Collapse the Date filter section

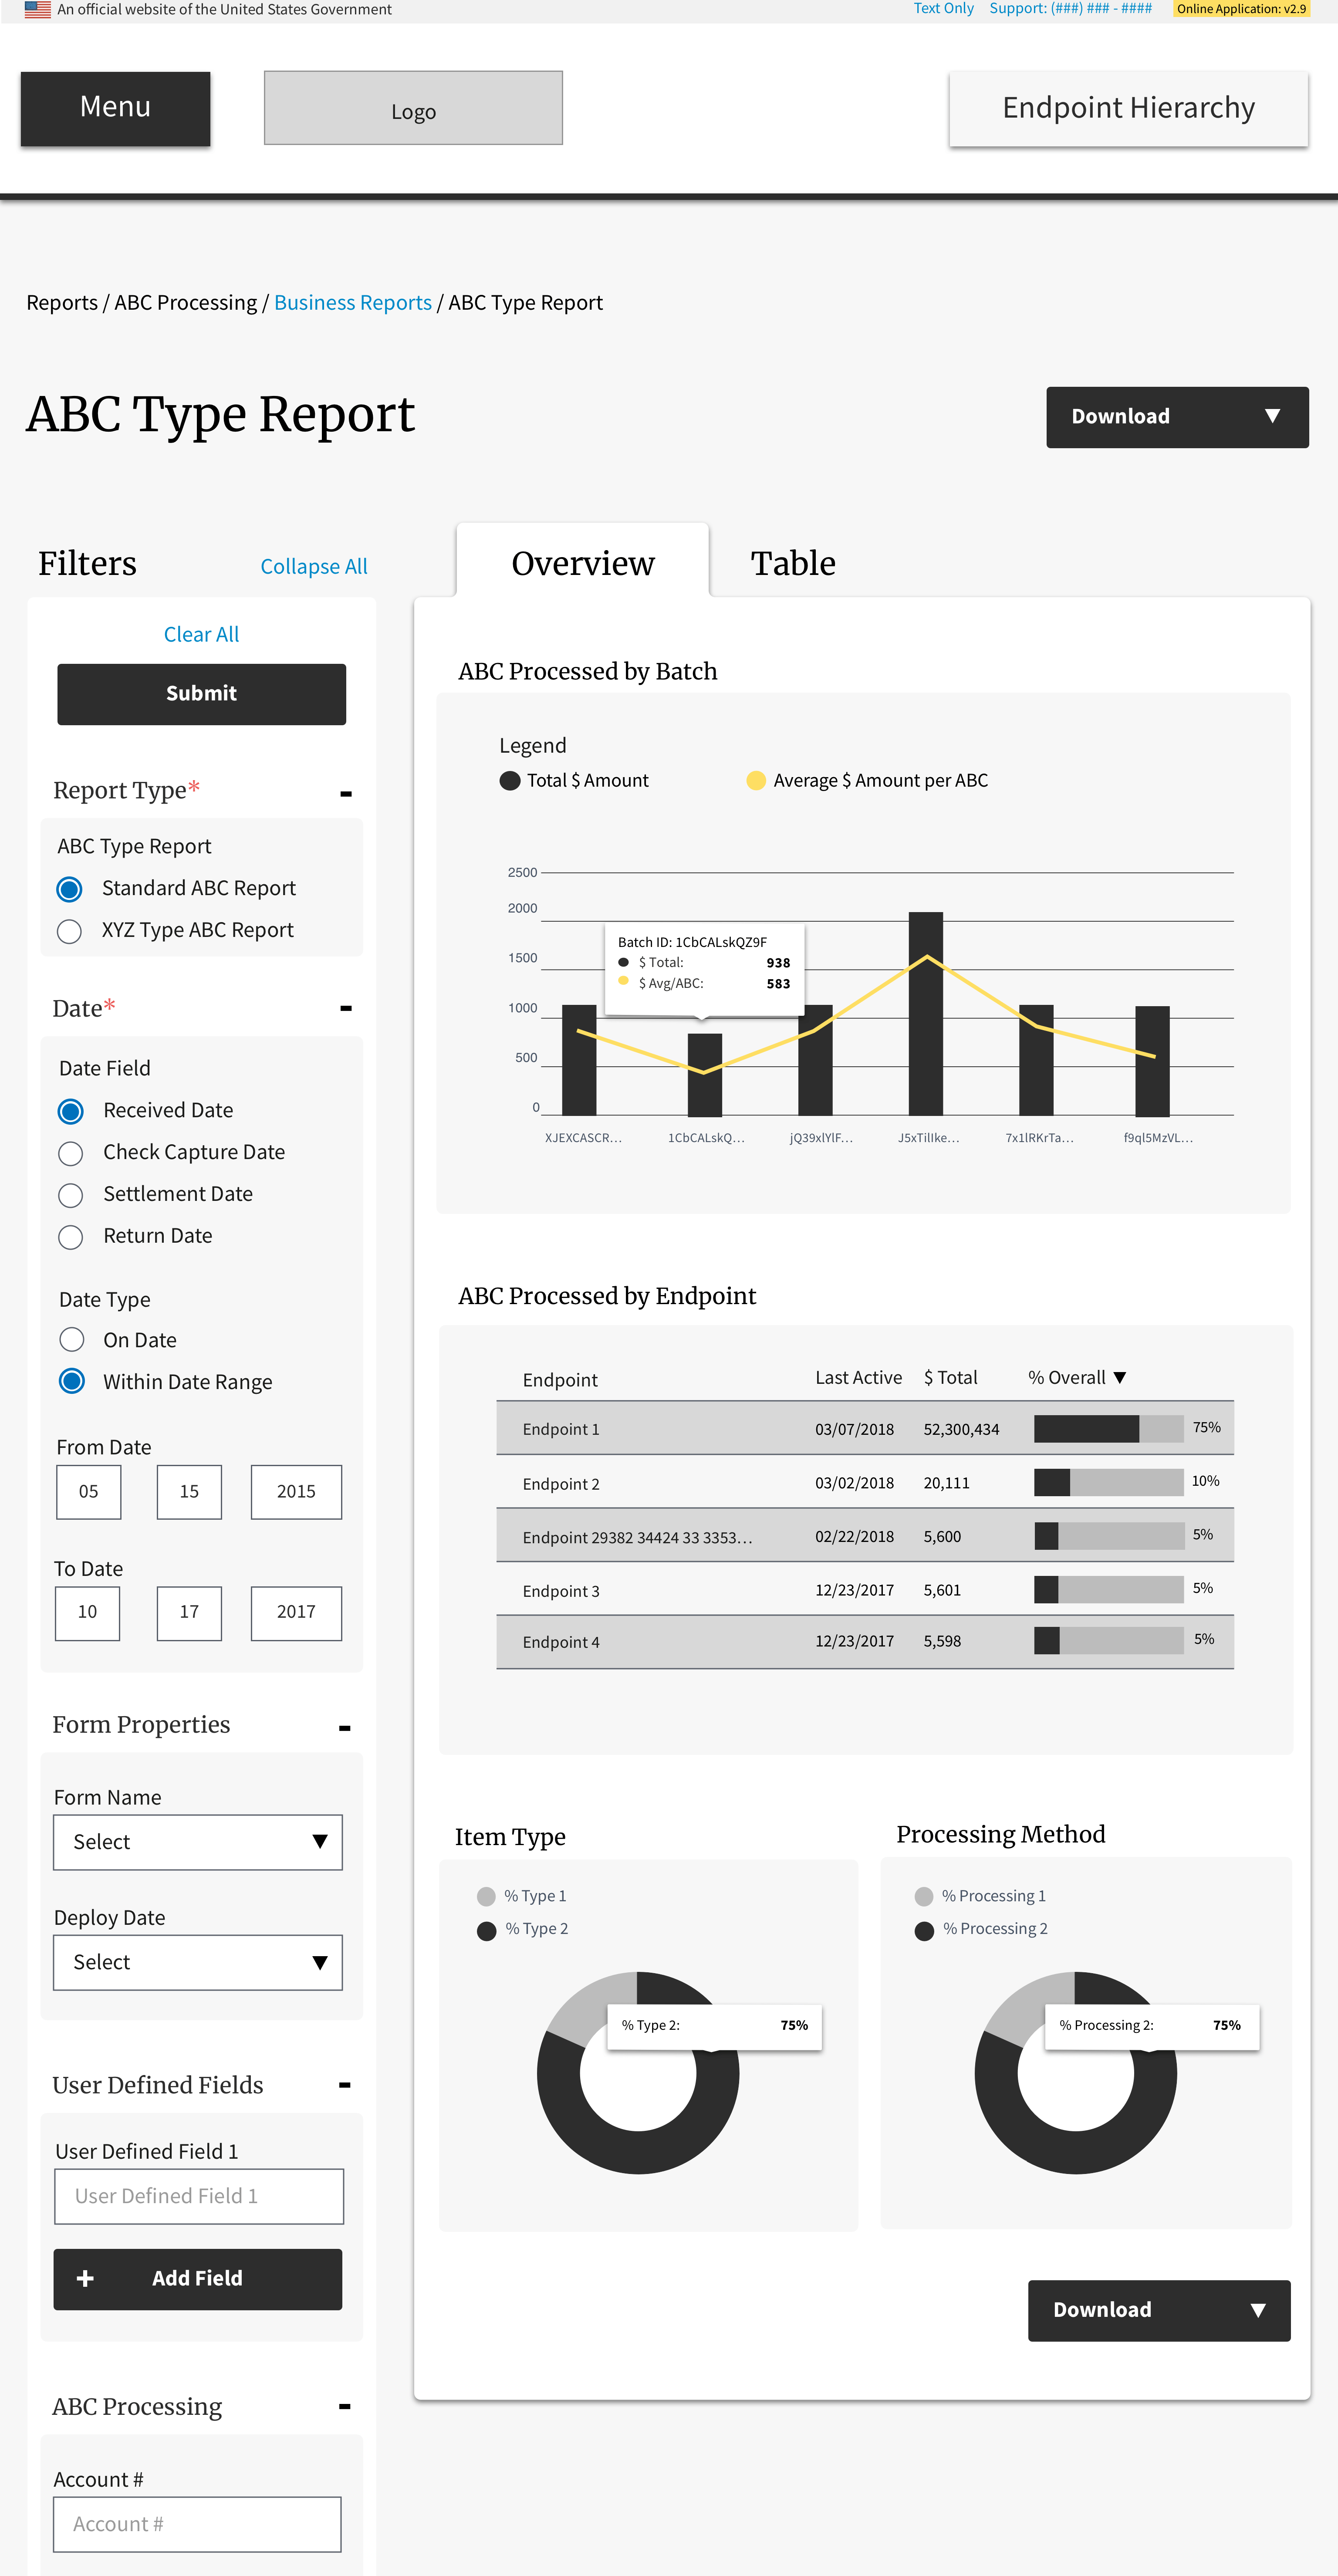point(346,1008)
